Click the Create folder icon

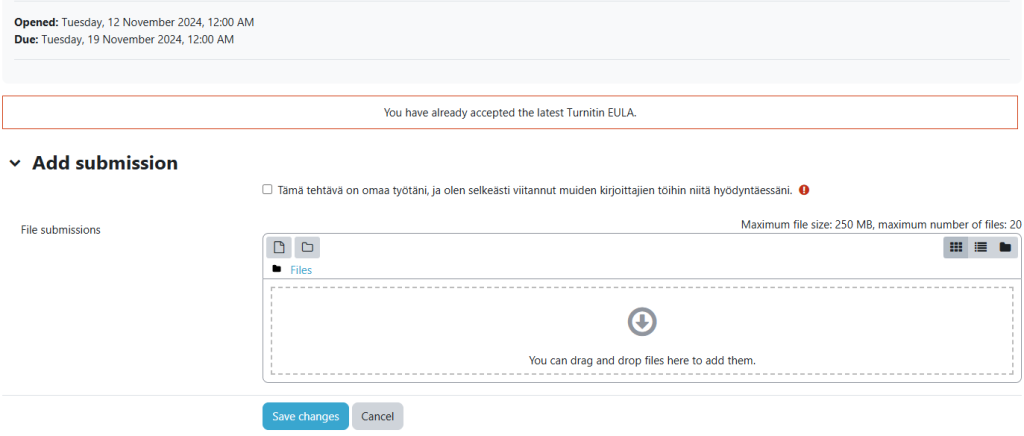pos(307,247)
